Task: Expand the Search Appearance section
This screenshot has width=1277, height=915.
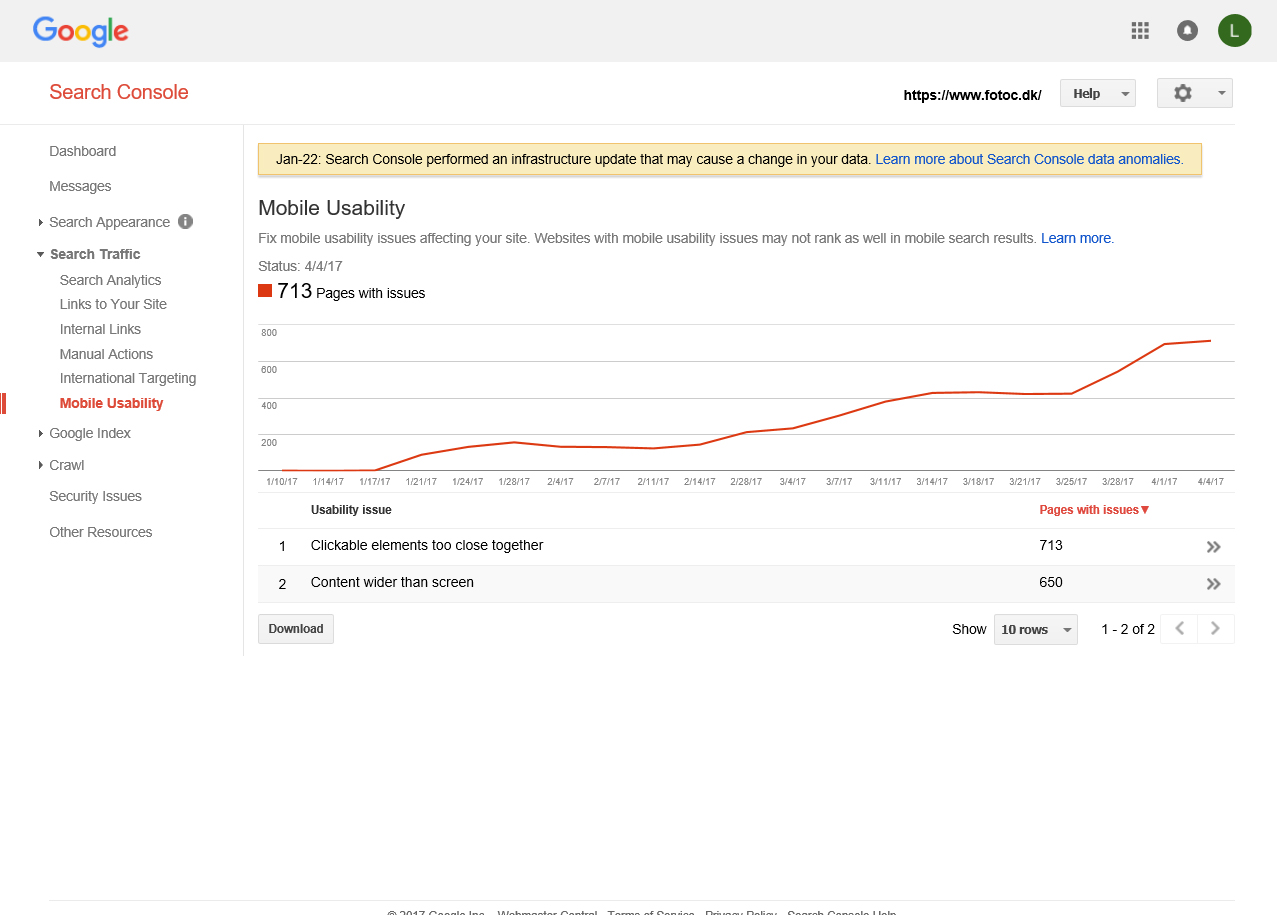Action: [40, 223]
